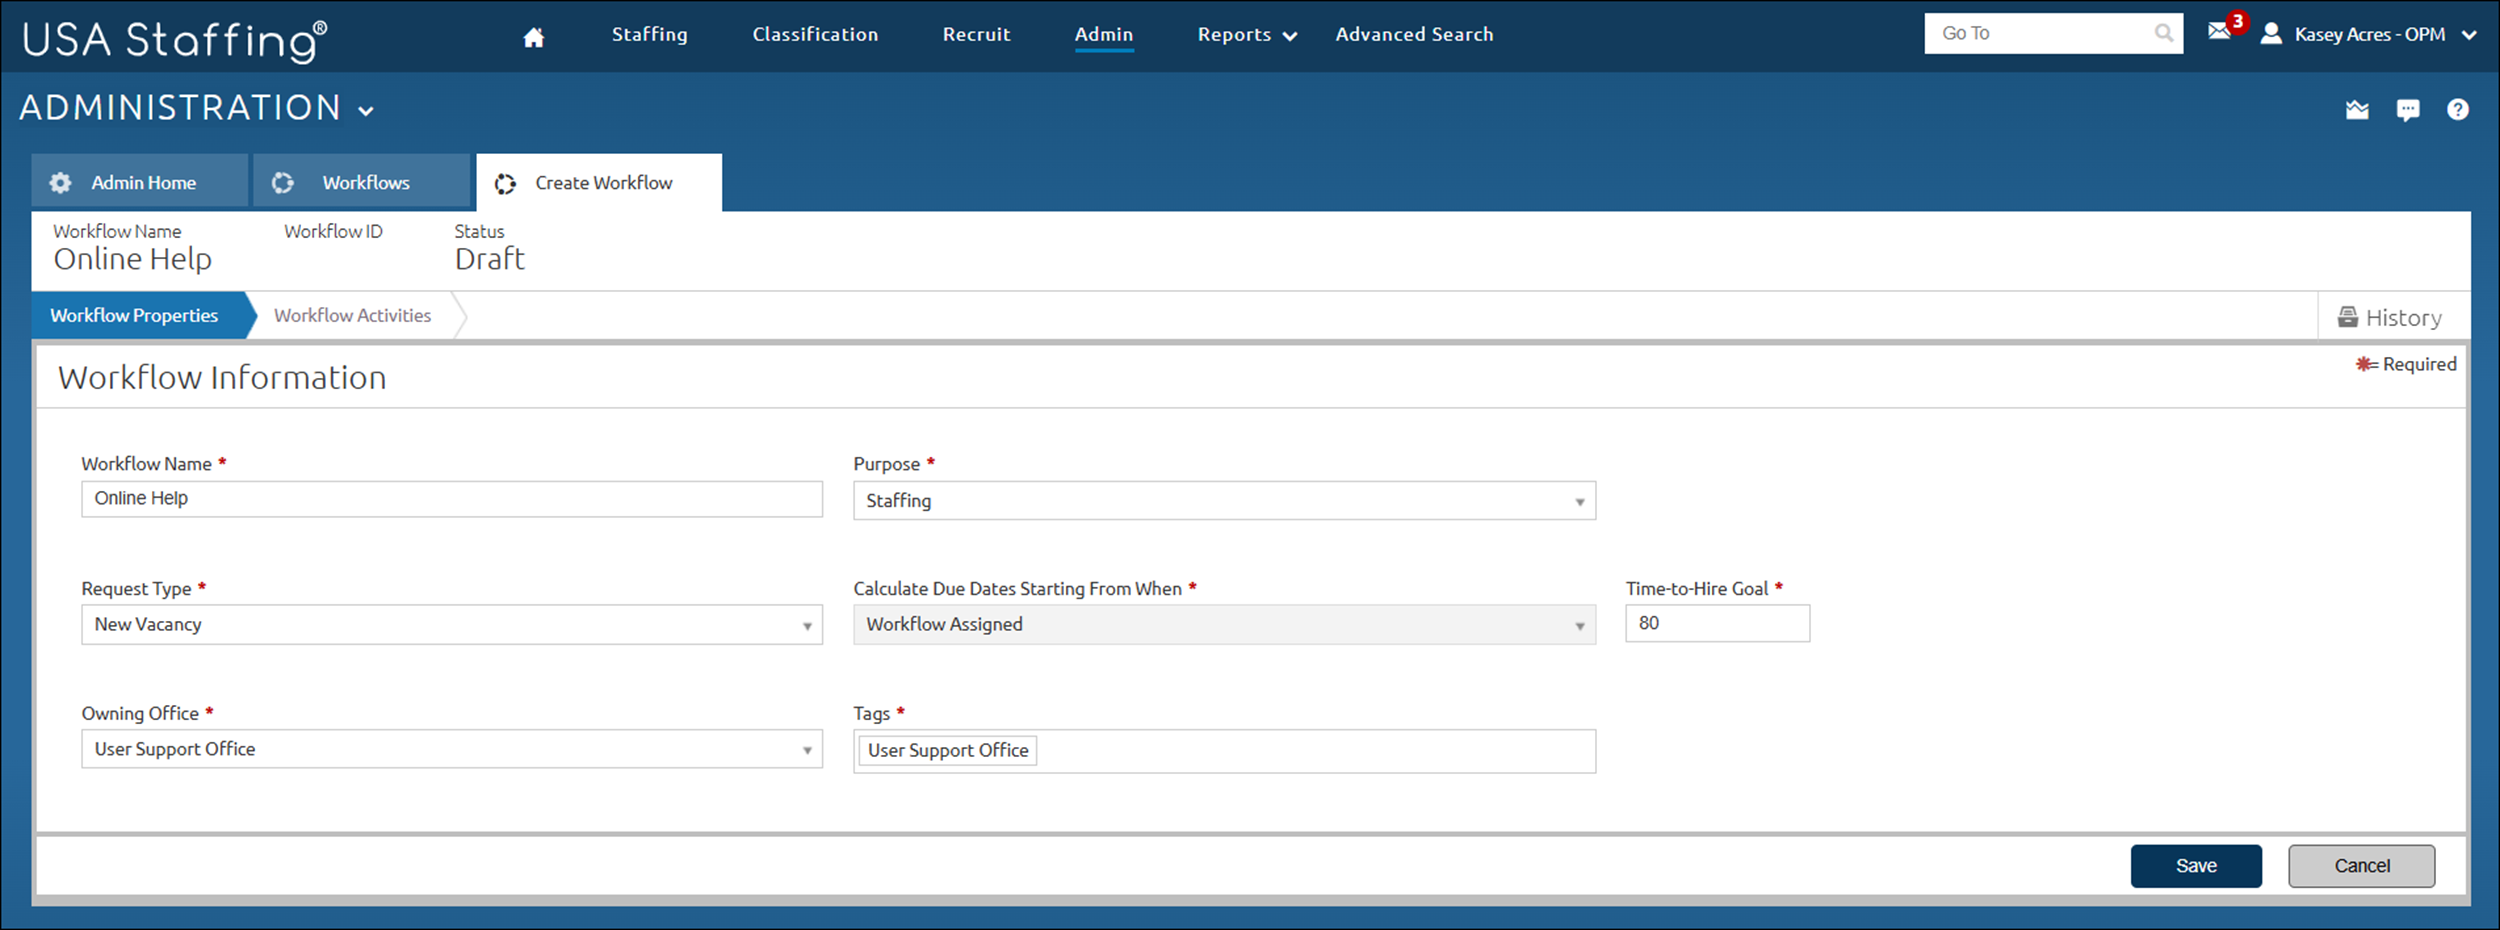Open the Purpose dropdown showing Staffing
Viewport: 2500px width, 930px height.
click(x=1224, y=501)
